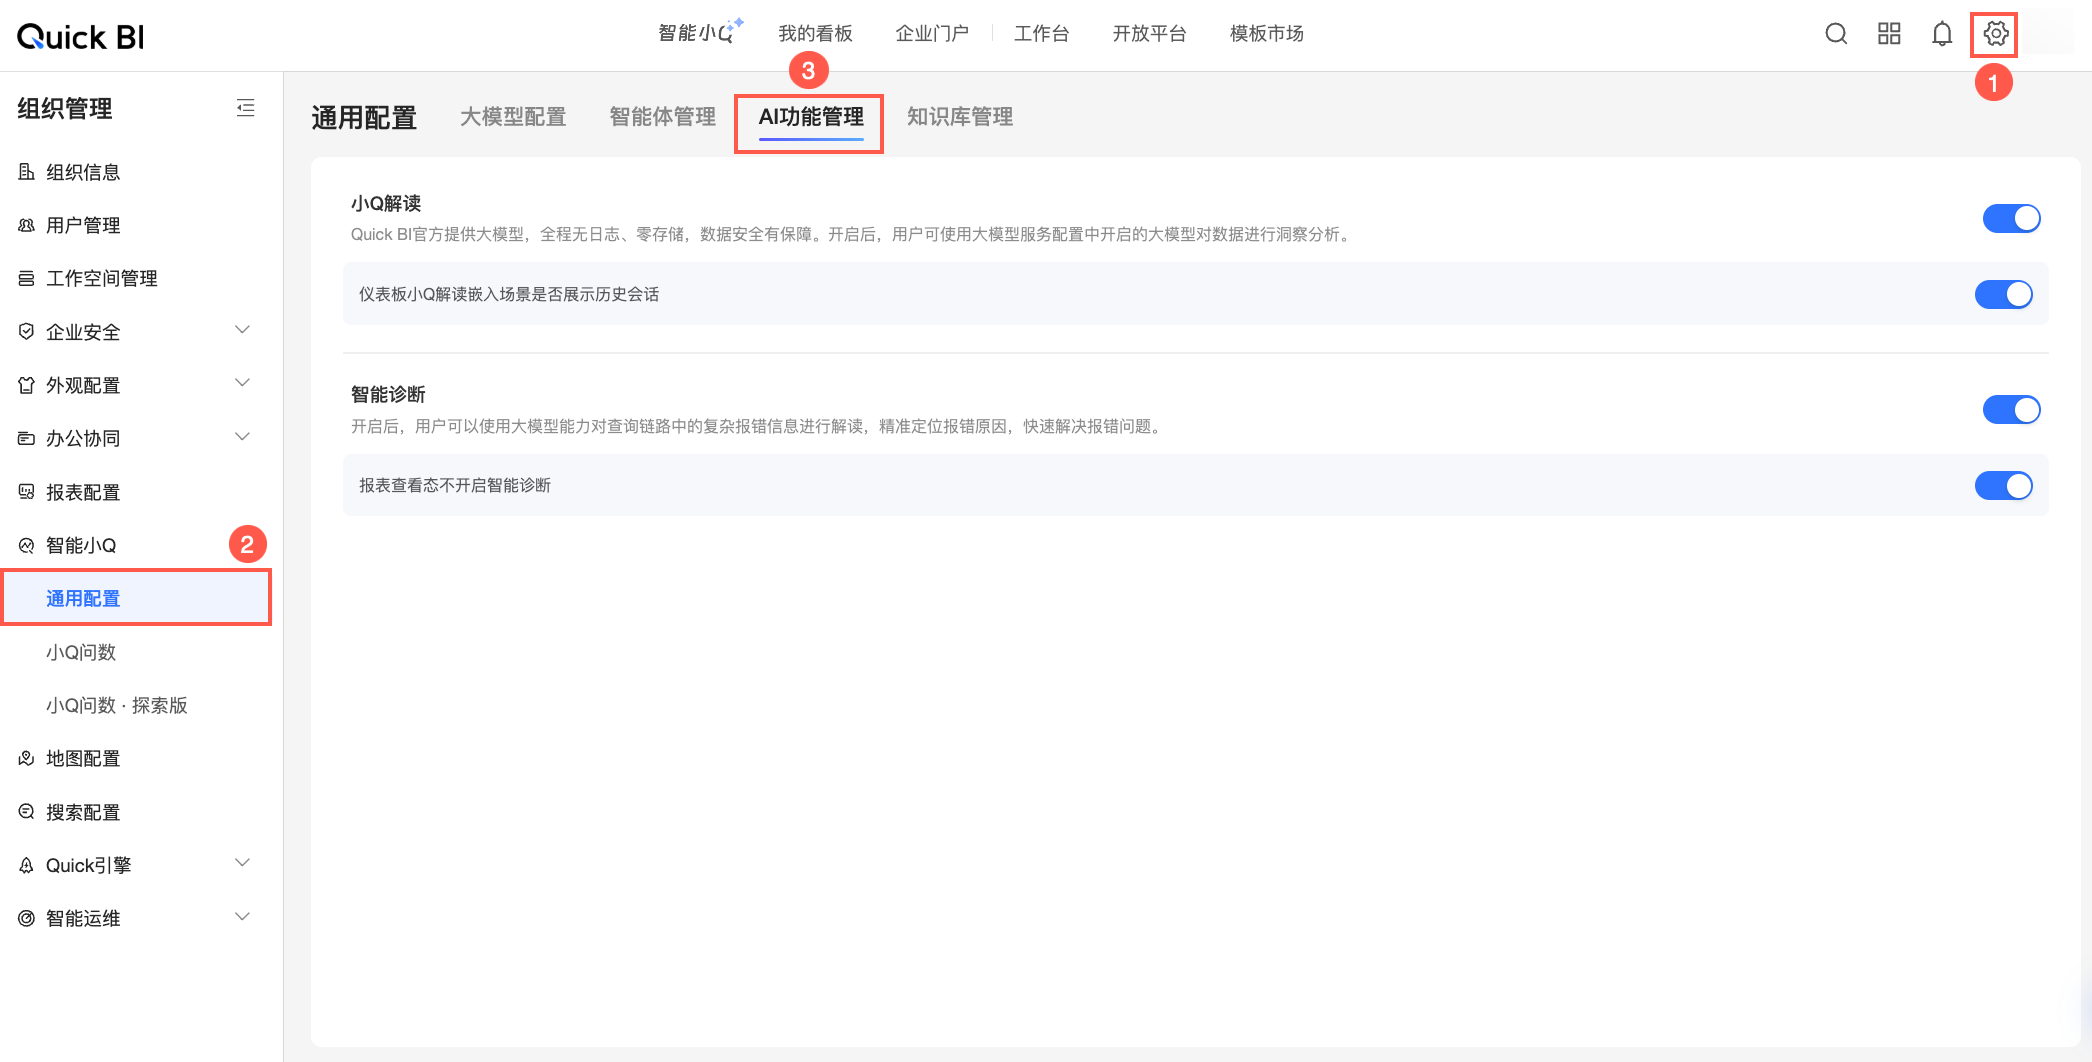Viewport: 2092px width, 1062px height.
Task: Open the notification bell icon
Action: pos(1942,34)
